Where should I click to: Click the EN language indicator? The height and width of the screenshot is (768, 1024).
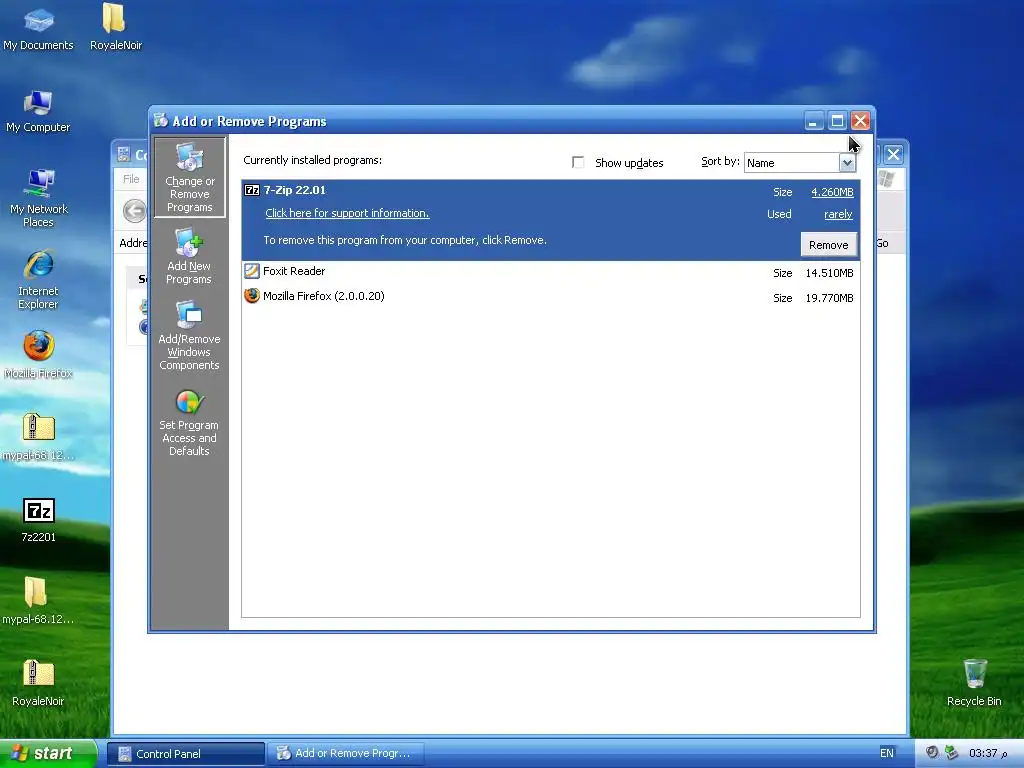tap(886, 753)
